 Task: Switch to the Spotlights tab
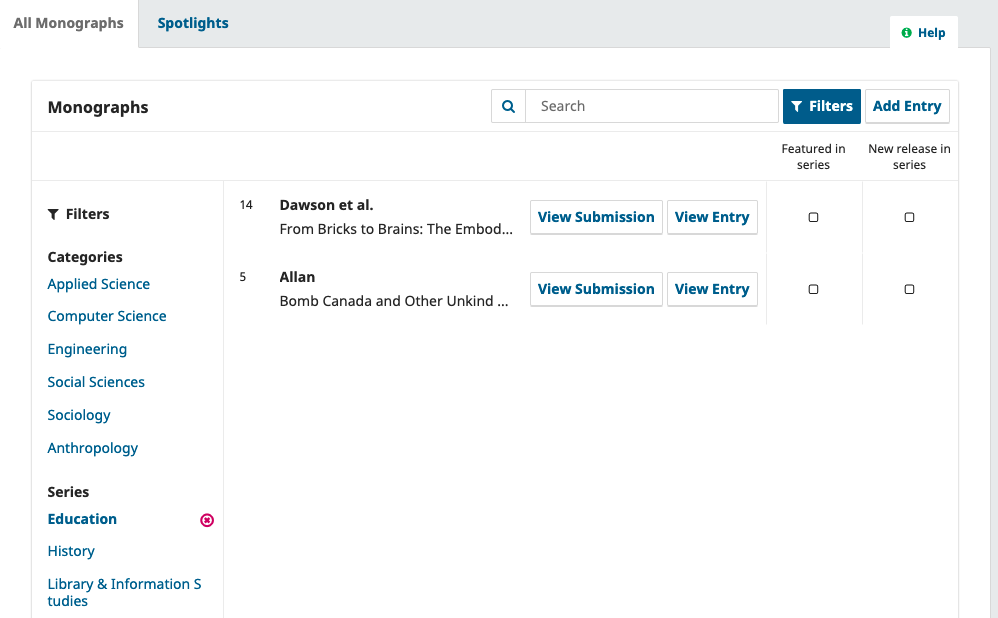pos(193,23)
